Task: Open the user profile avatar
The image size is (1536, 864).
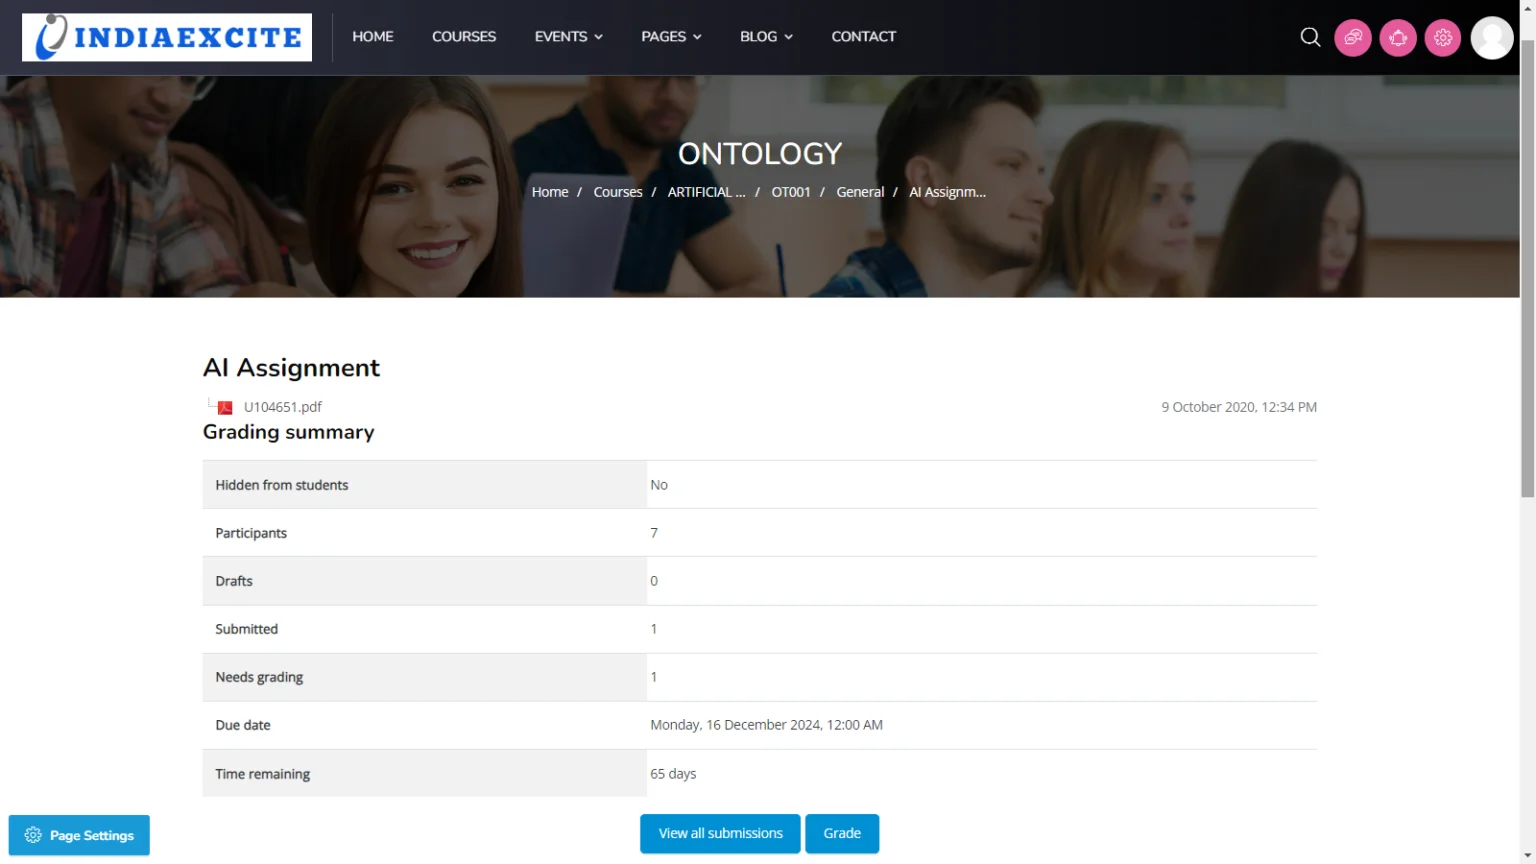Action: (x=1491, y=38)
